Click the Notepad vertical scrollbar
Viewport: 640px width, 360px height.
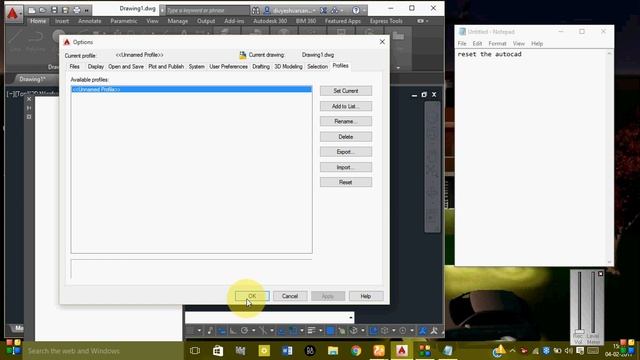[609, 158]
